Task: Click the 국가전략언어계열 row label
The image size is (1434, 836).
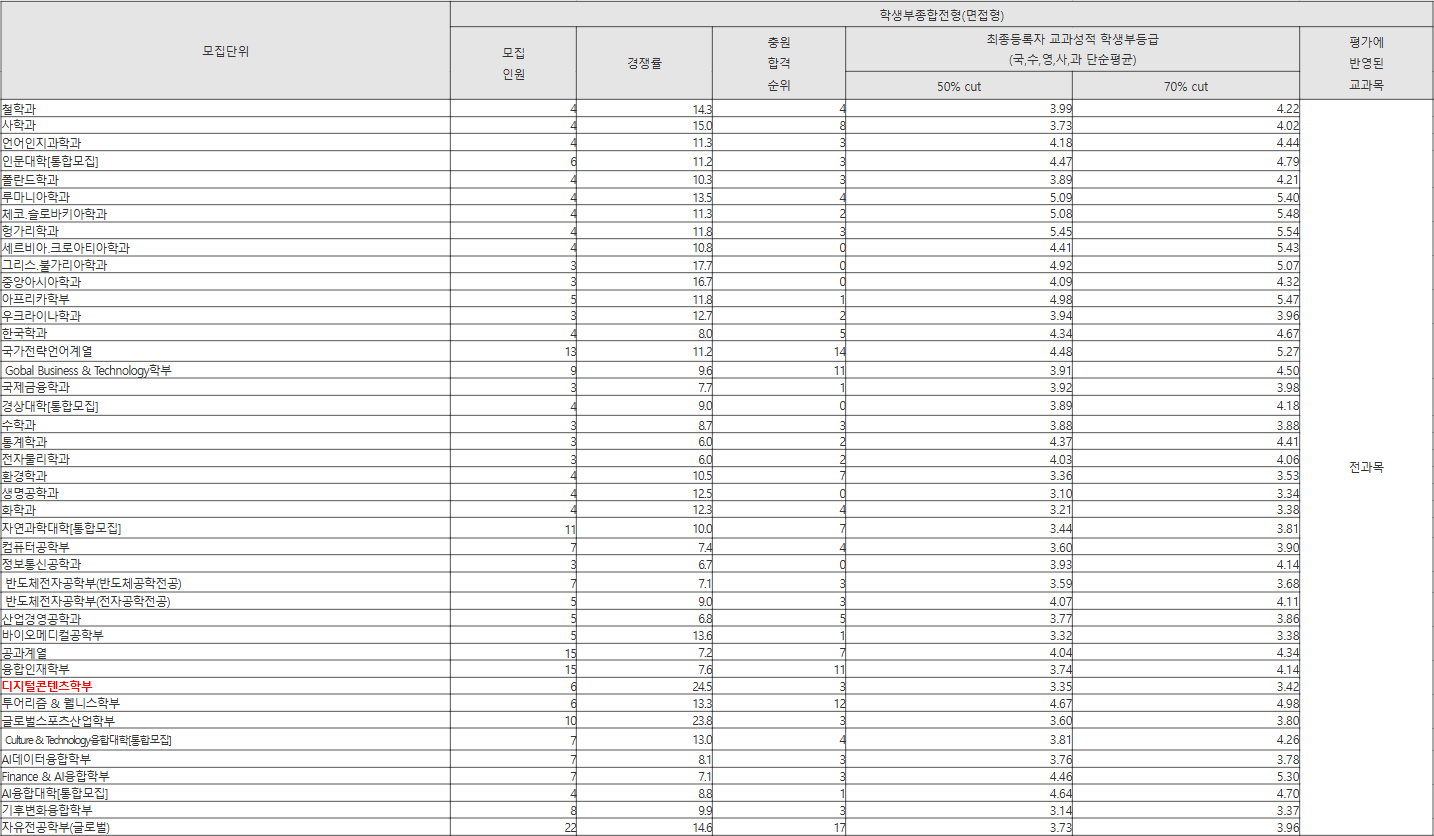Action: tap(47, 351)
